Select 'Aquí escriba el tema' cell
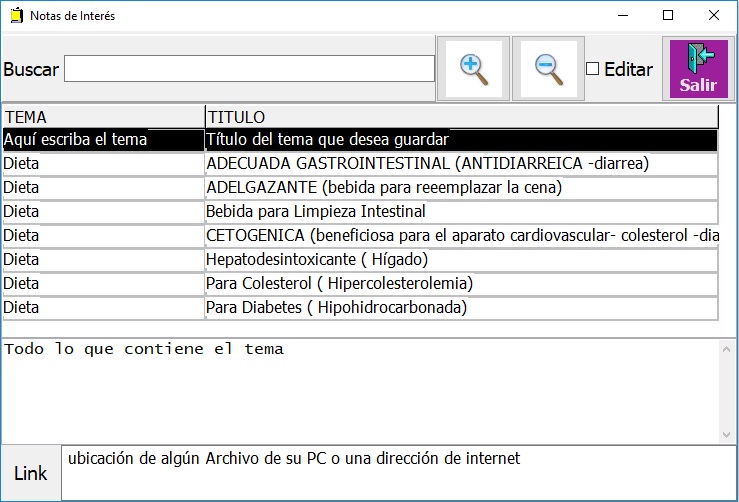 104,140
